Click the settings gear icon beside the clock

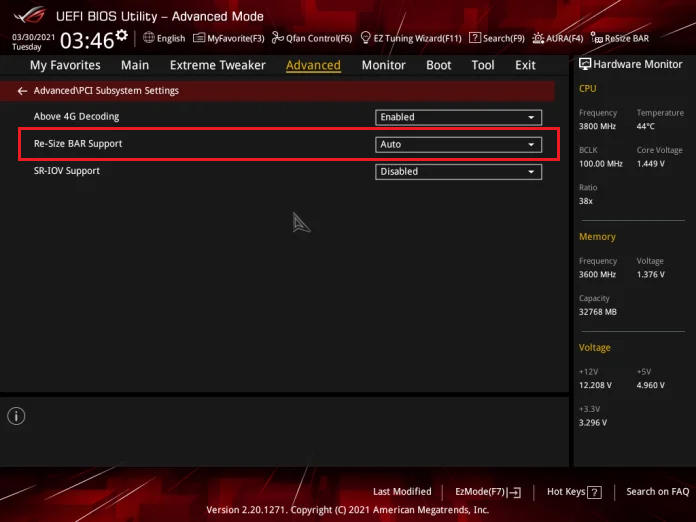click(x=122, y=35)
